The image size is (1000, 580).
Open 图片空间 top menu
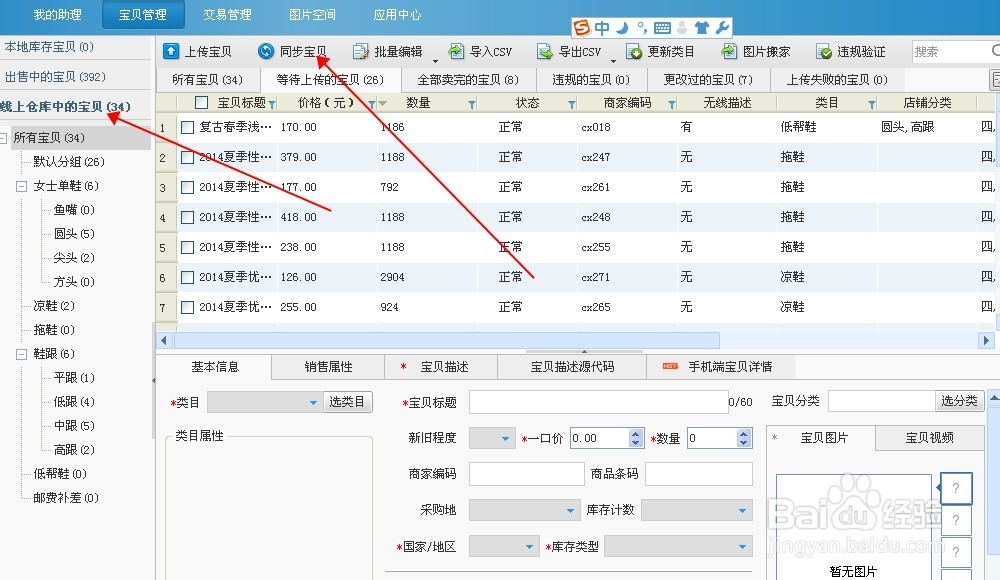point(312,14)
